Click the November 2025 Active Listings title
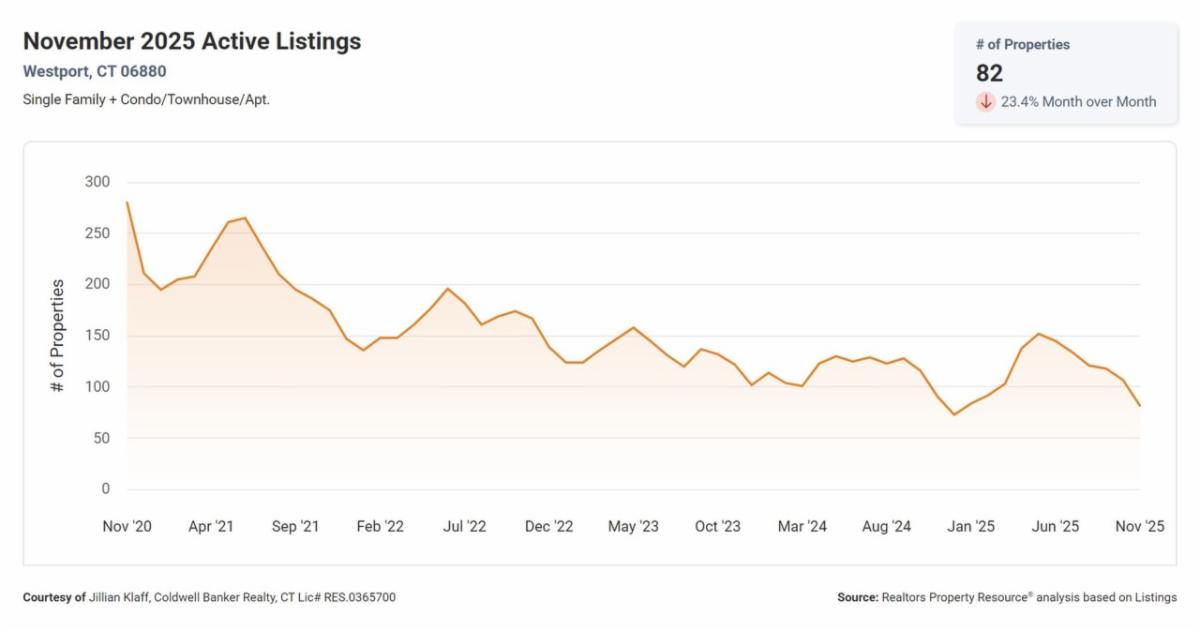 pyautogui.click(x=192, y=41)
